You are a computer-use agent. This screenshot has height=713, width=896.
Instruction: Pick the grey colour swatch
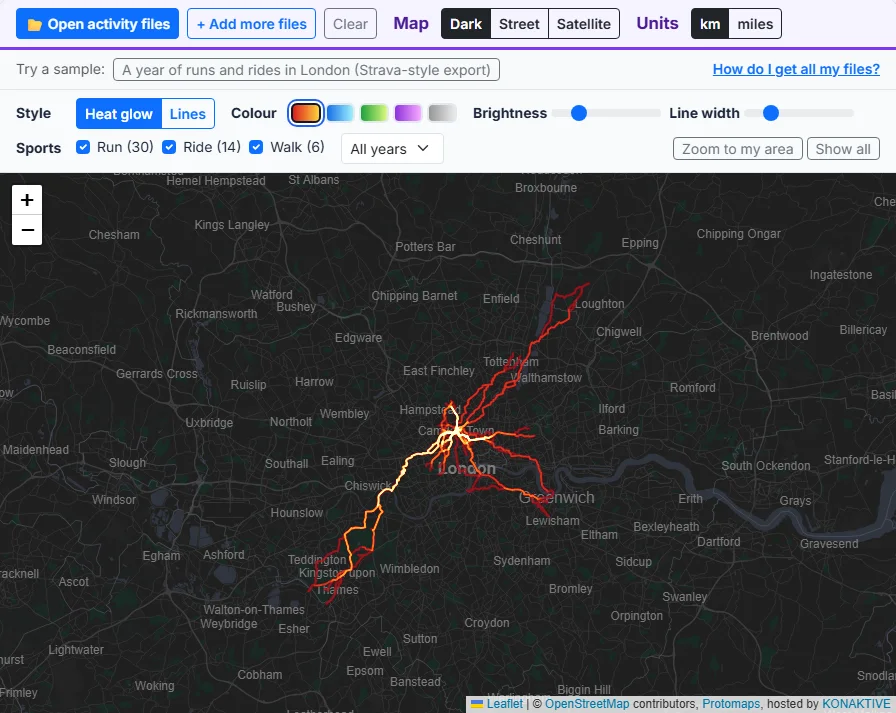tap(442, 113)
